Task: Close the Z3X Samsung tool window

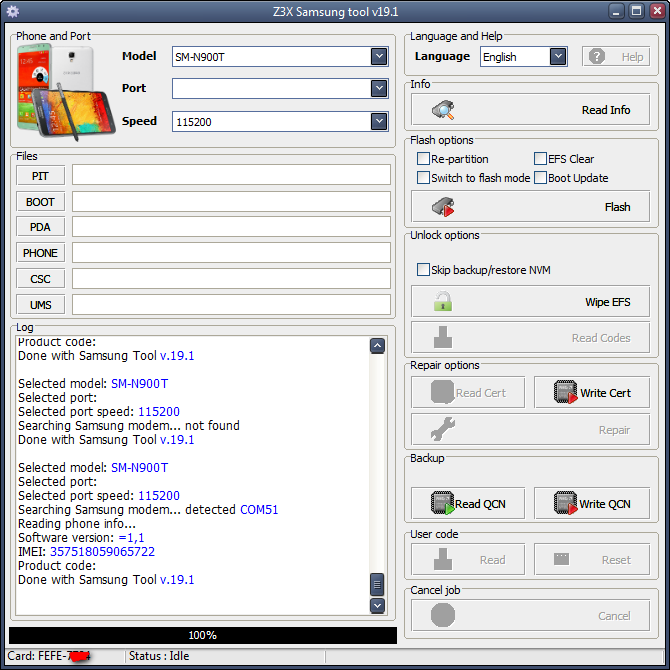Action: [x=657, y=12]
